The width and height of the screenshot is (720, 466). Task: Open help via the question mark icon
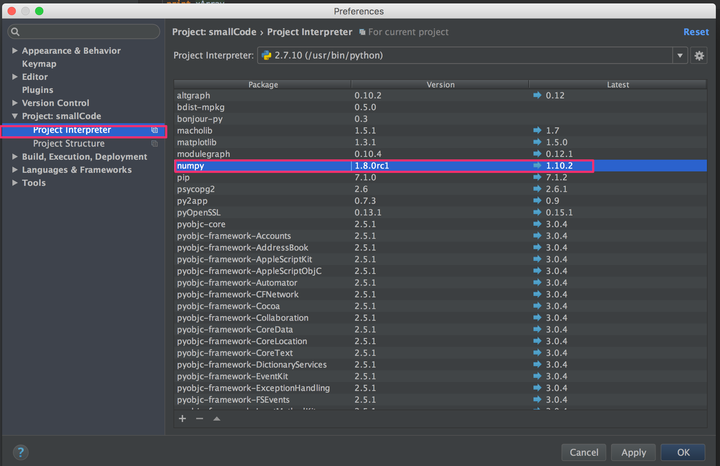pyautogui.click(x=20, y=452)
